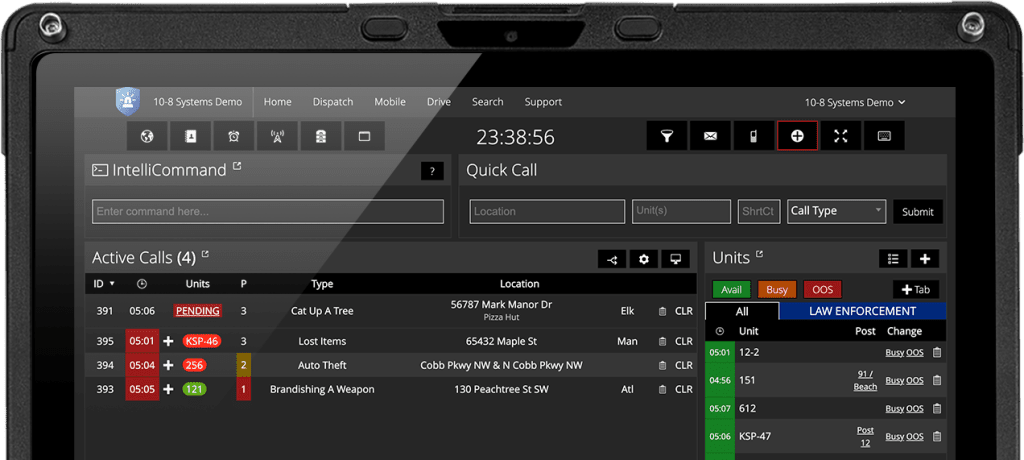
Task: Submit the Quick Call
Action: coord(918,212)
